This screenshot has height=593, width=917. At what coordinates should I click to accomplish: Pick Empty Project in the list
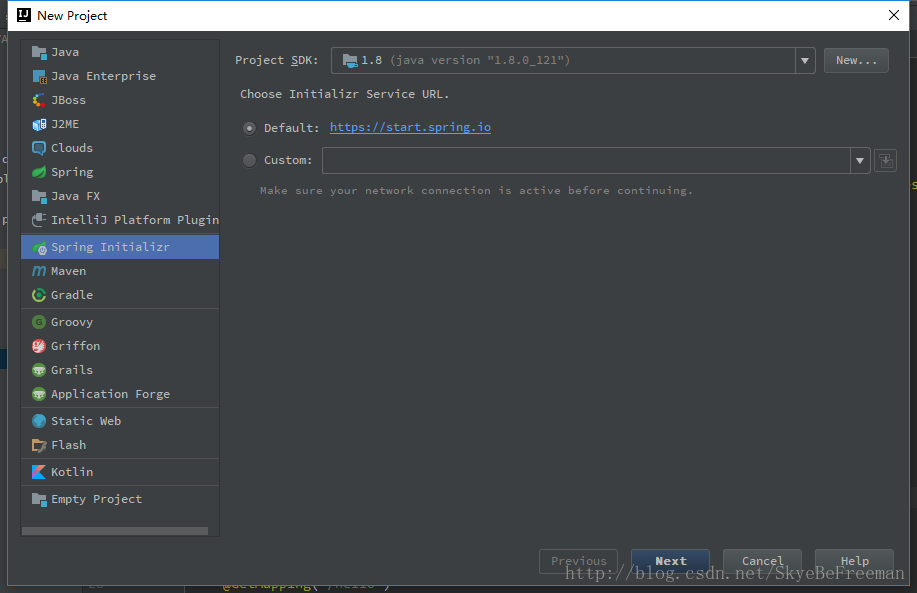pos(120,499)
